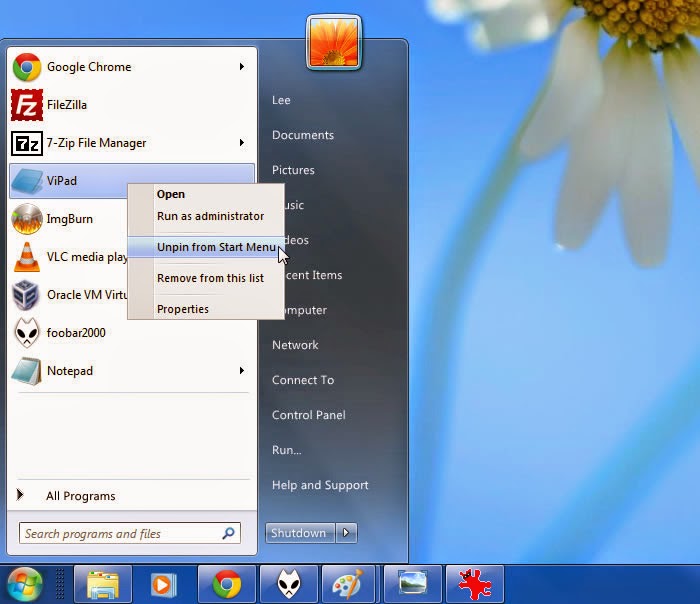Click the ViPad blue icon
This screenshot has width=700, height=604.
point(27,181)
